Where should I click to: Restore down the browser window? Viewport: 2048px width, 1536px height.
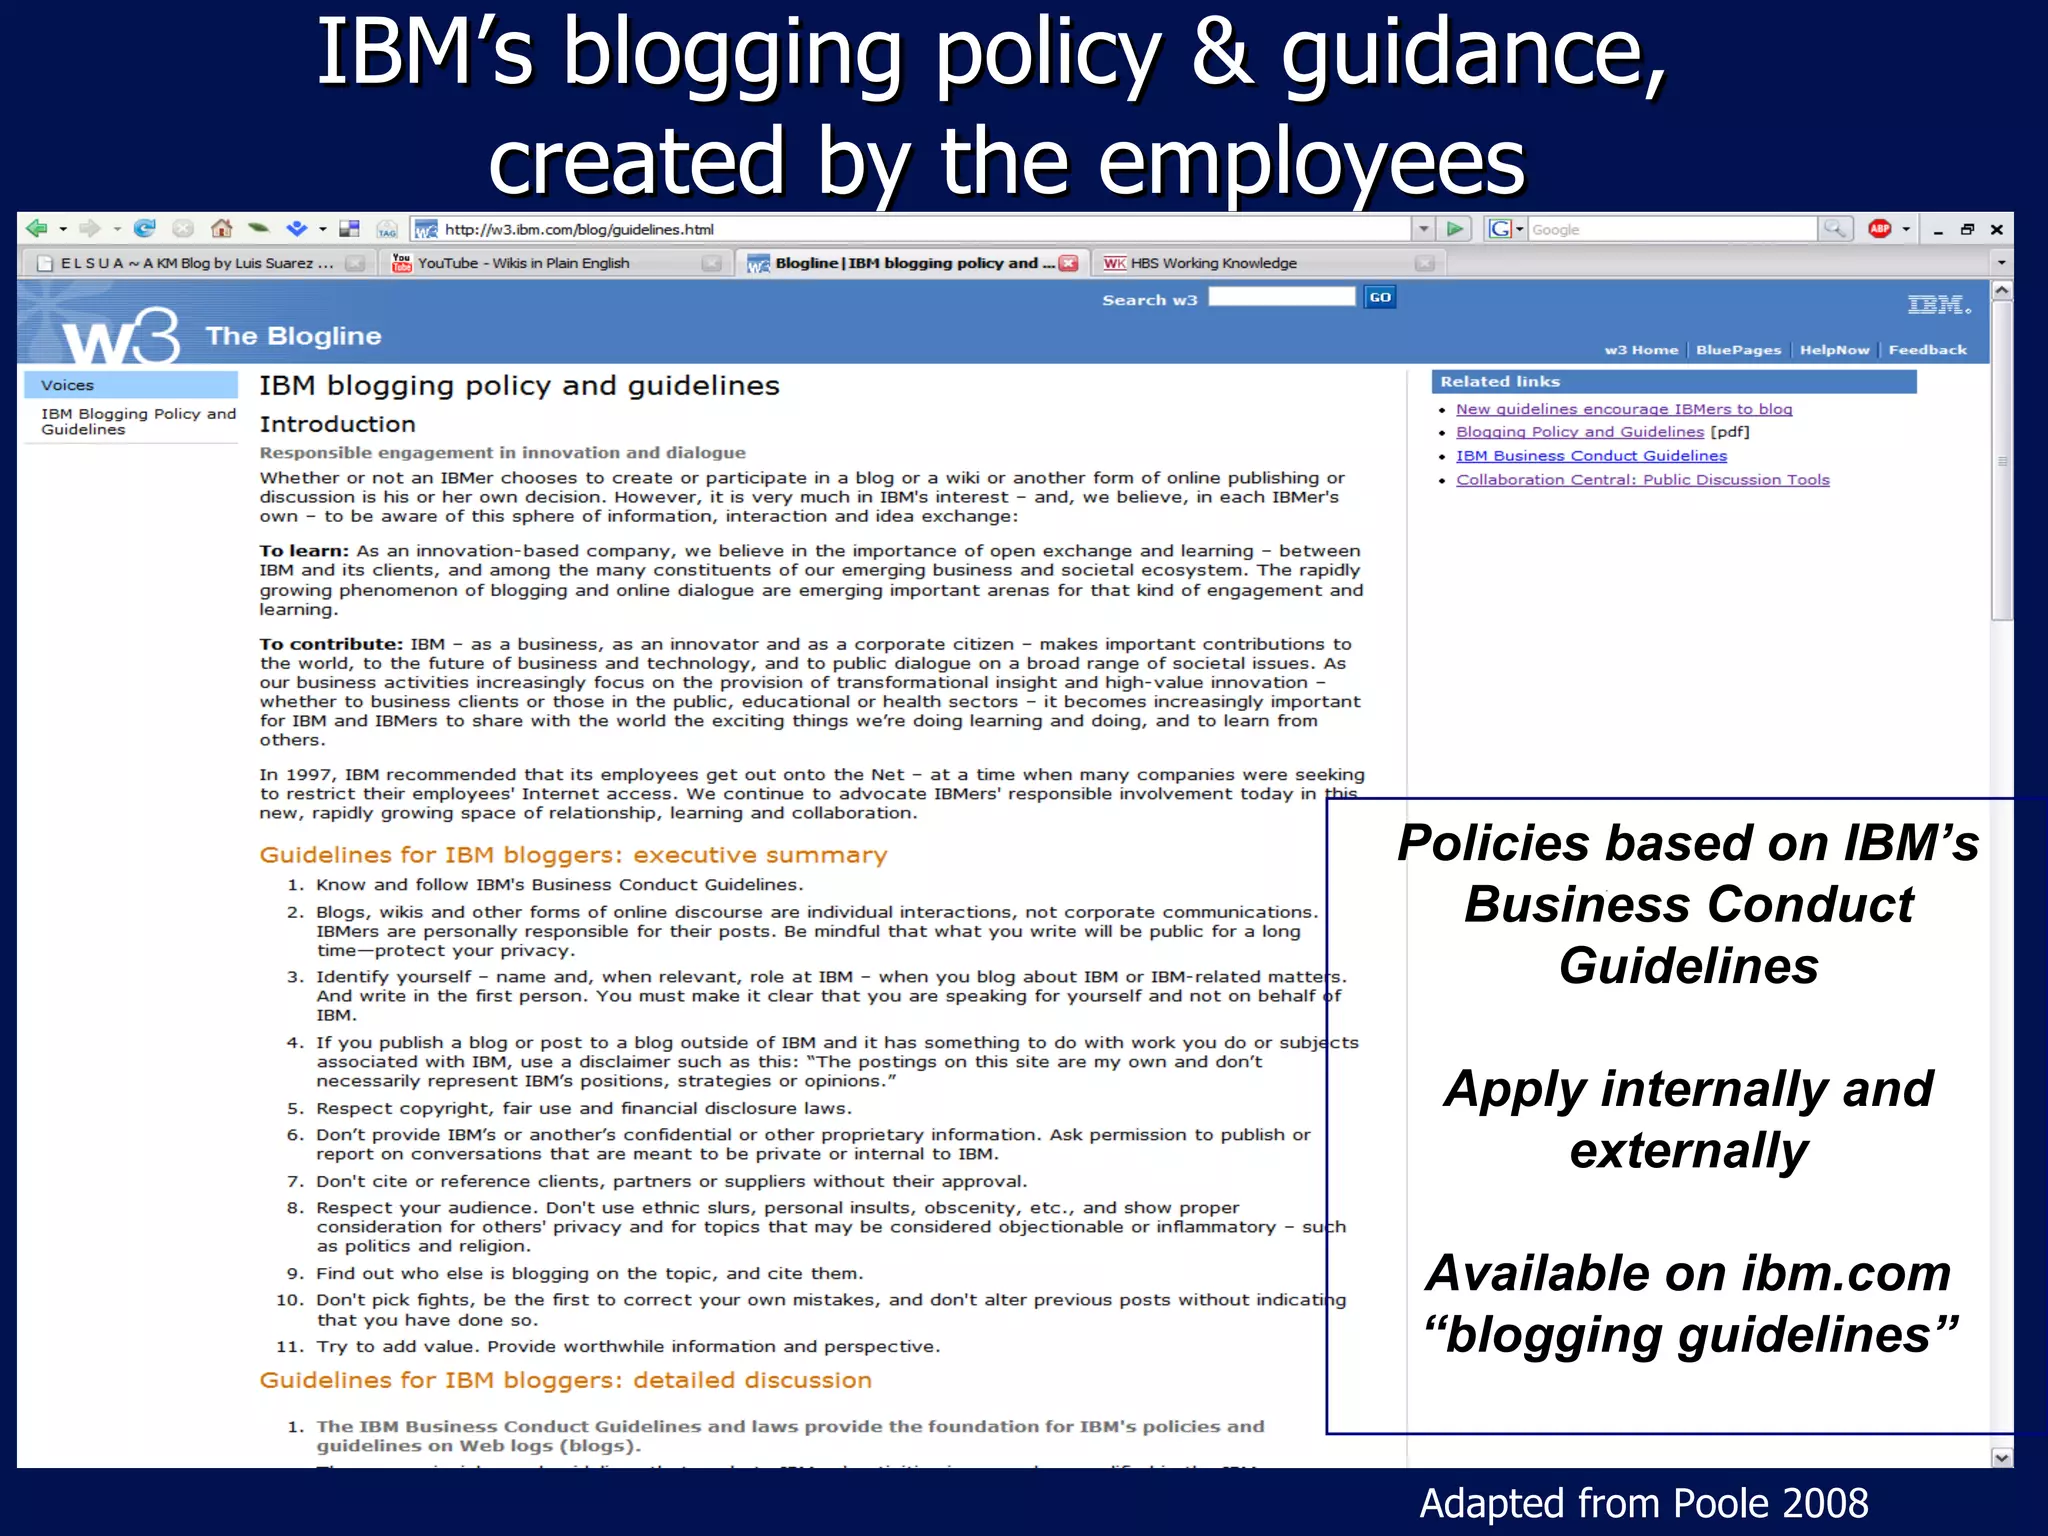(x=1967, y=229)
